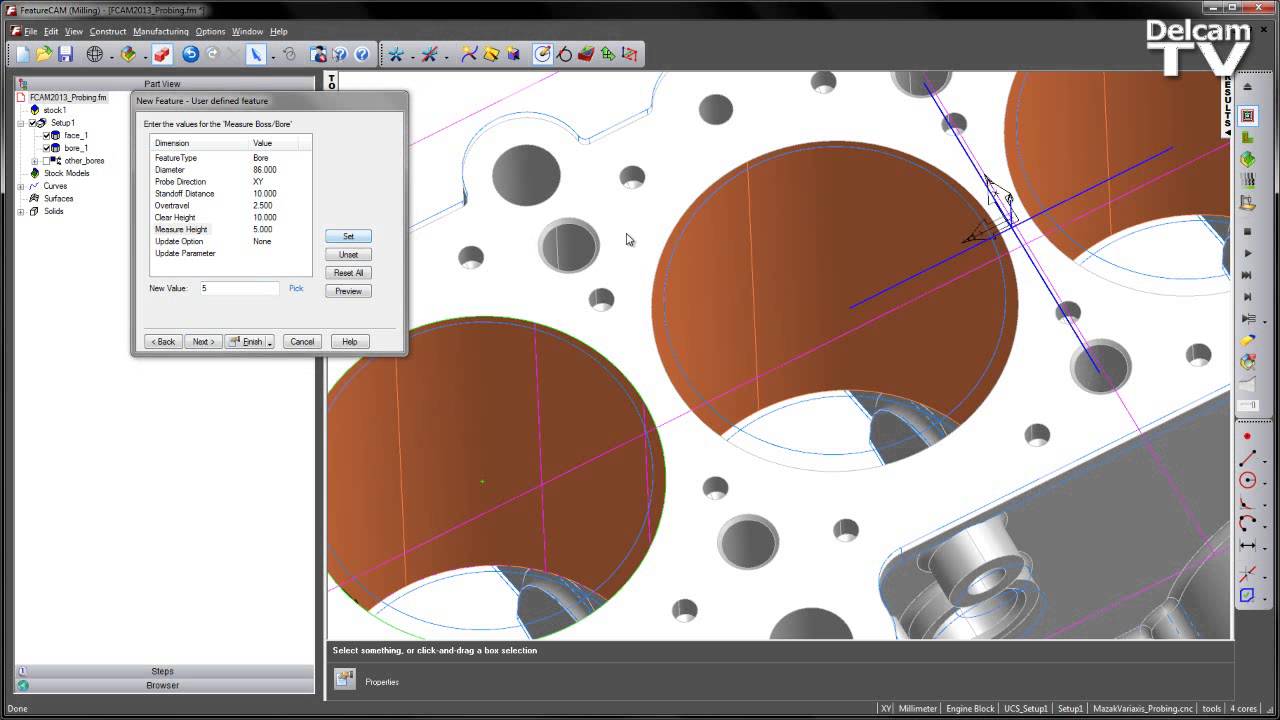
Task: Select the line geometry tool
Action: tap(1247, 459)
